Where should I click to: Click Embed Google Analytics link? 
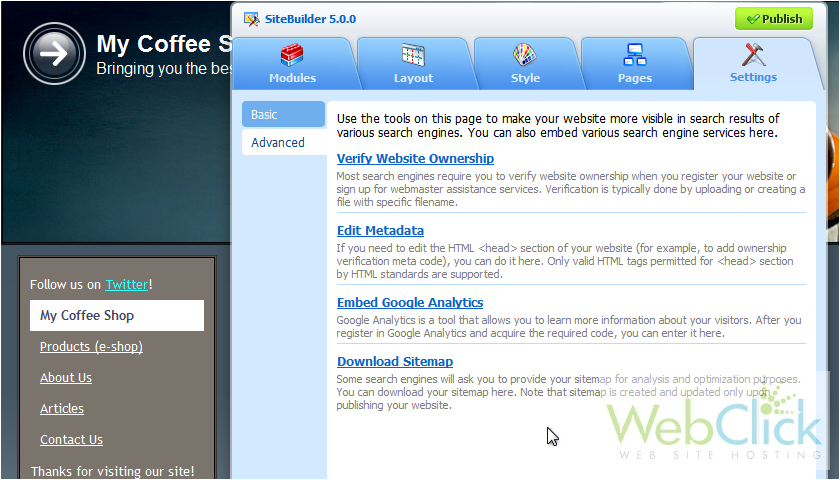click(x=410, y=302)
